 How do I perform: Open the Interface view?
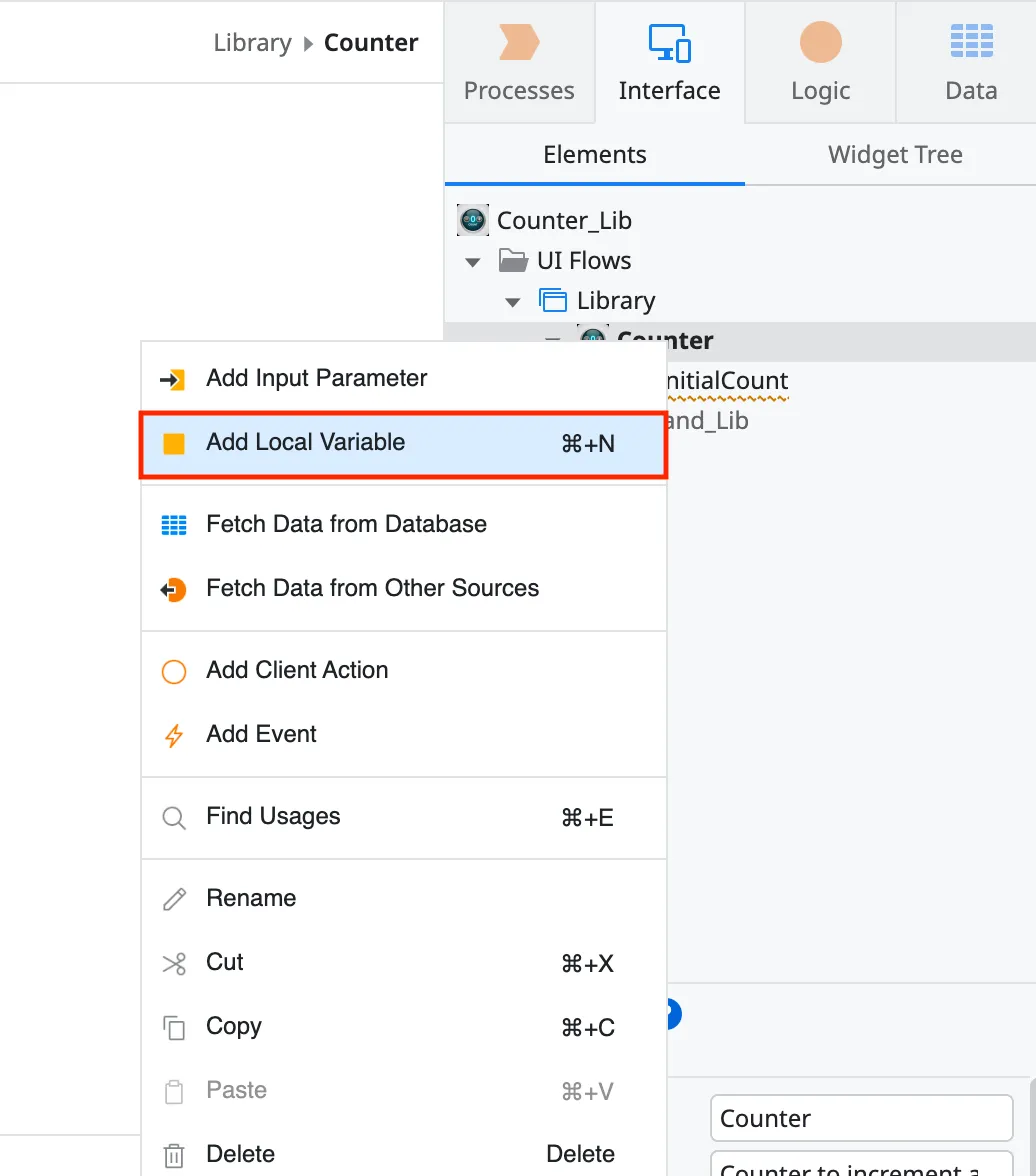point(669,62)
